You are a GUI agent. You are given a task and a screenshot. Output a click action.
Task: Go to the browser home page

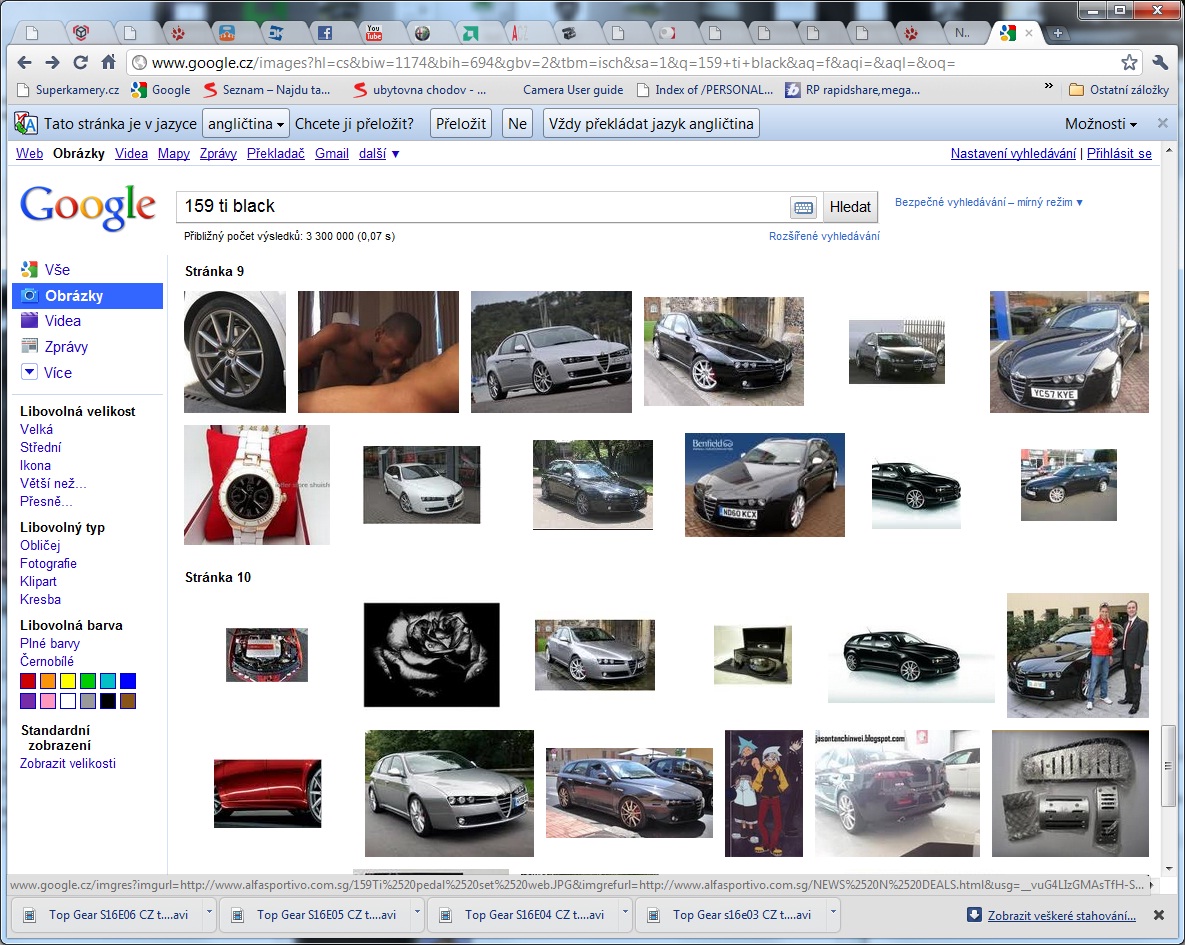coord(109,63)
